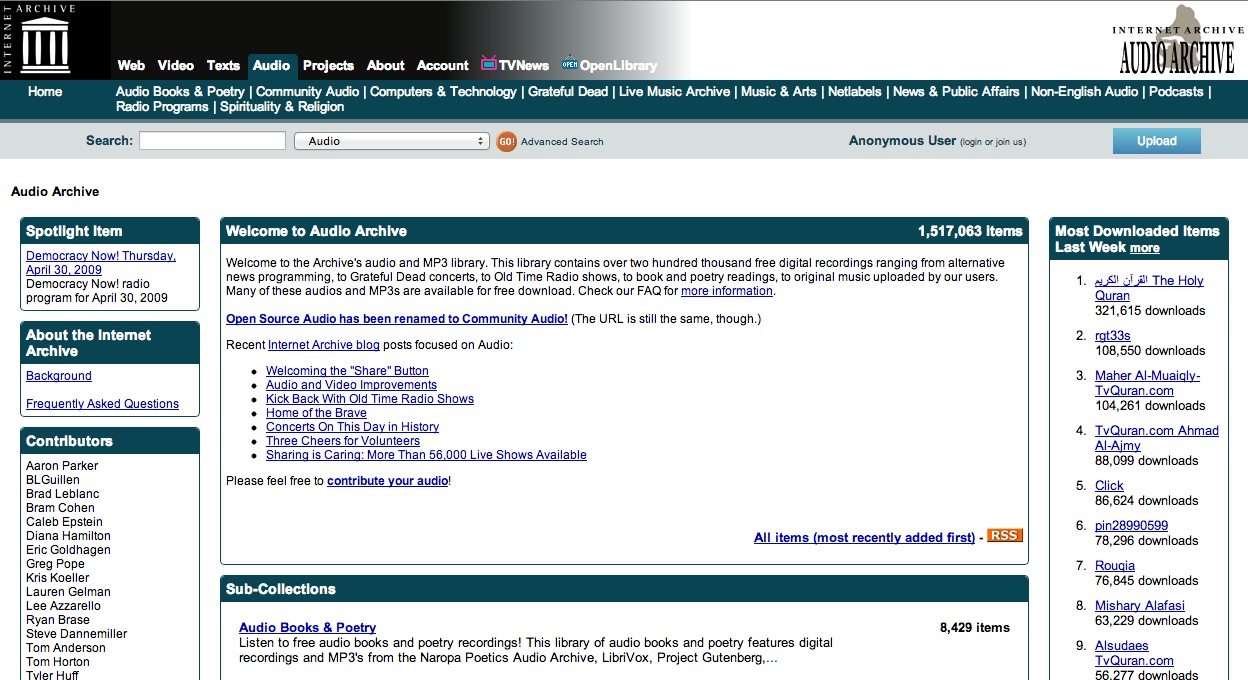Open the Background link
1248x680 pixels.
(x=59, y=376)
